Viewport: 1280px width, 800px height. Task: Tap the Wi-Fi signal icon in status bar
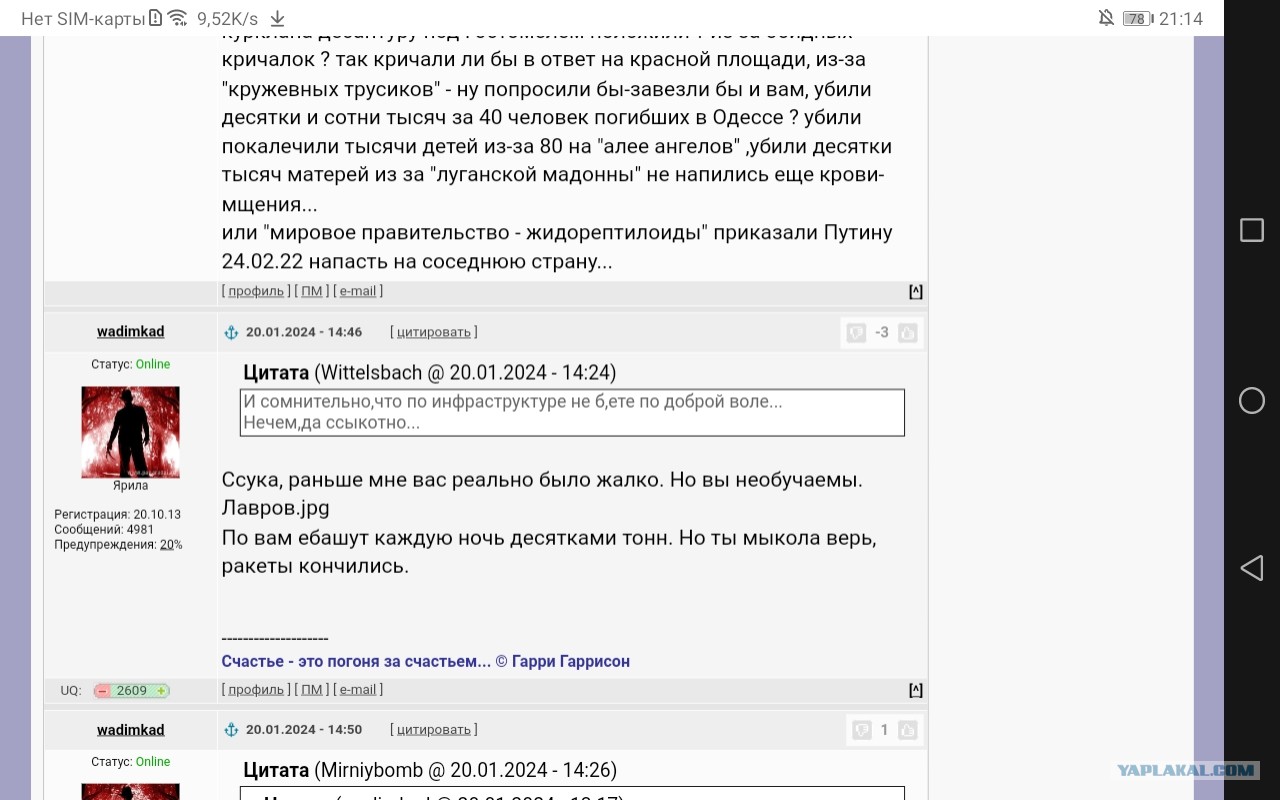177,18
